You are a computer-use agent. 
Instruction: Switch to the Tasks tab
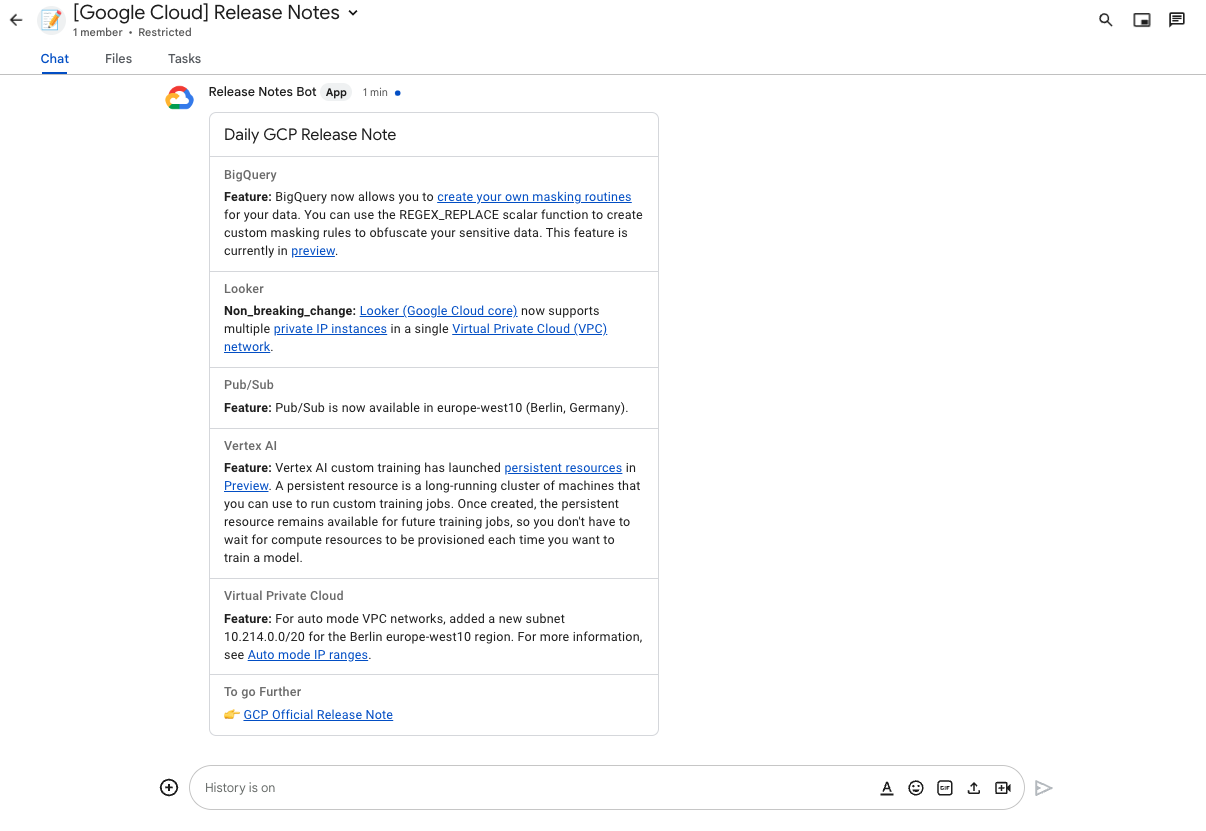tap(184, 59)
